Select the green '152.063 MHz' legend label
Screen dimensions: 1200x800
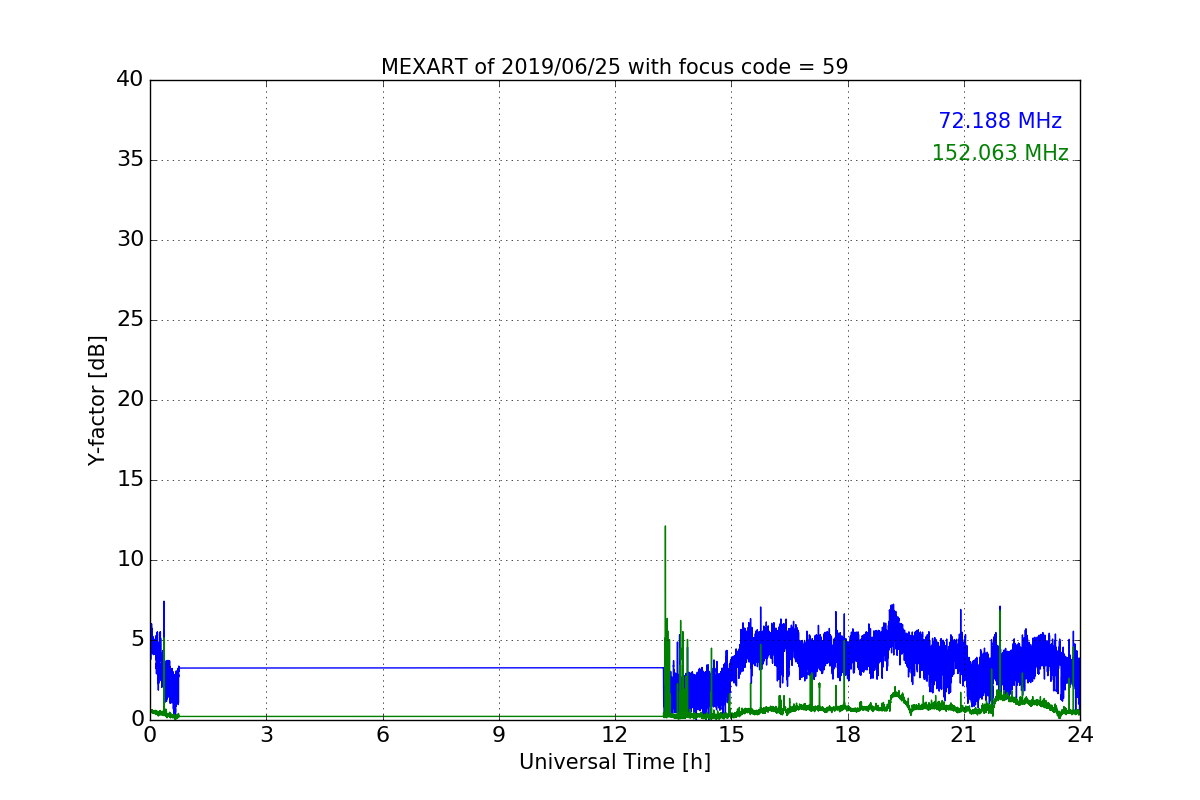pyautogui.click(x=1000, y=153)
